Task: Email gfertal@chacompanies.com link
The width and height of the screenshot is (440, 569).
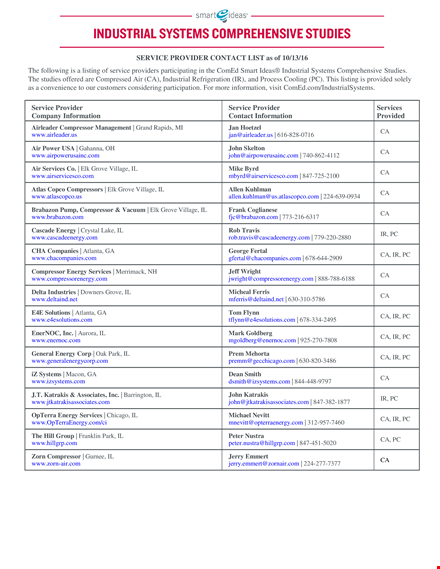Action: (x=265, y=258)
